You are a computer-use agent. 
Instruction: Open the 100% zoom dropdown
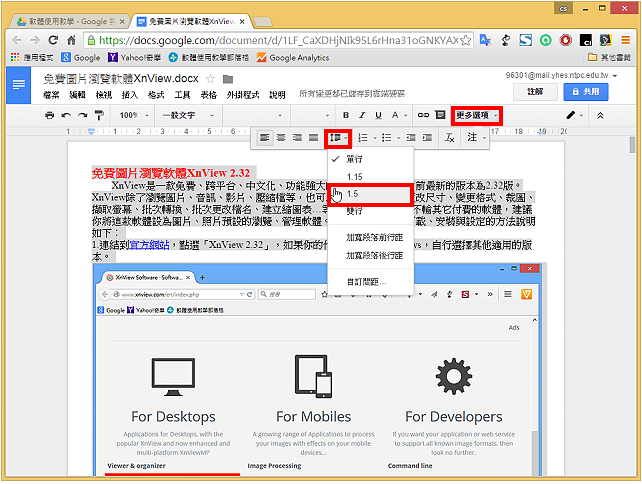point(133,115)
